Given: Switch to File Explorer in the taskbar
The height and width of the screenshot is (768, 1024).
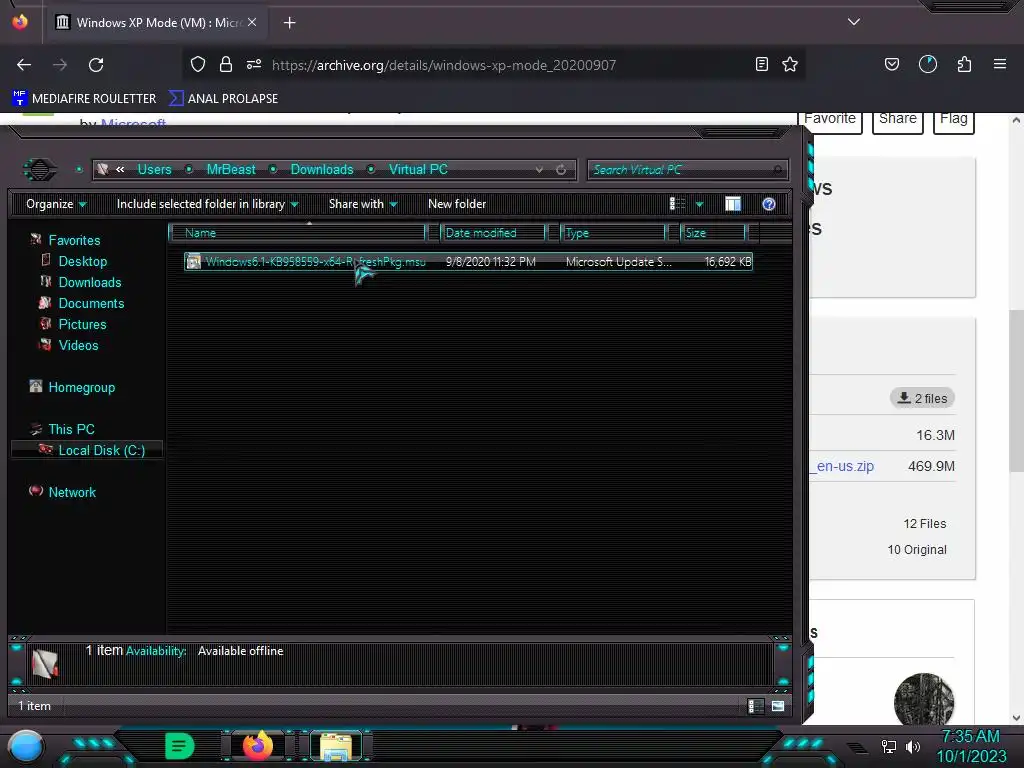Looking at the screenshot, I should [x=336, y=746].
